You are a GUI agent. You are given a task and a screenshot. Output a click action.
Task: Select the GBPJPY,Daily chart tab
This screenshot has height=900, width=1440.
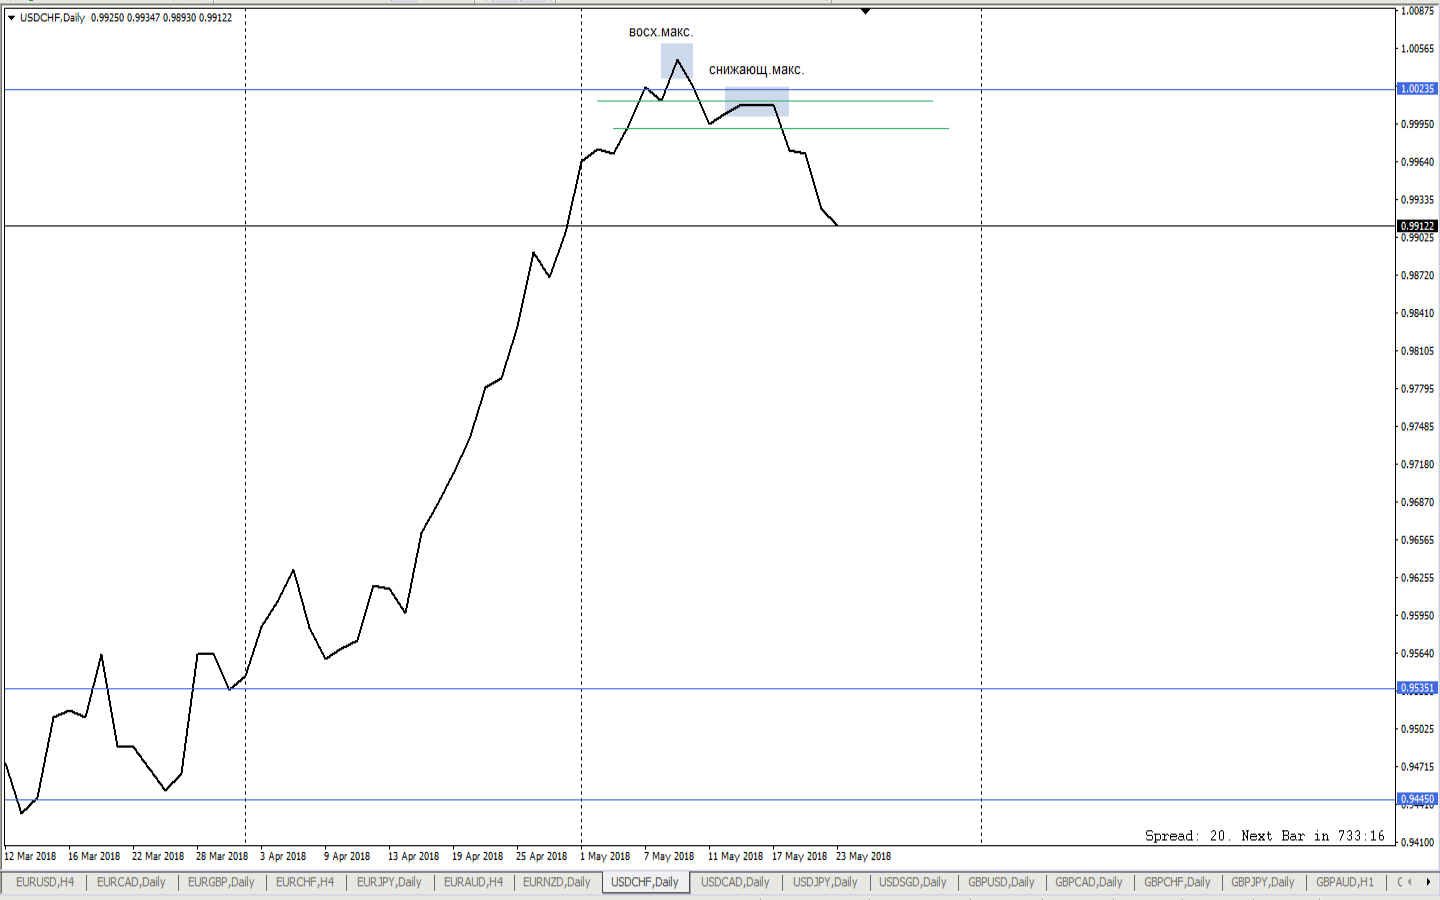(x=1263, y=882)
